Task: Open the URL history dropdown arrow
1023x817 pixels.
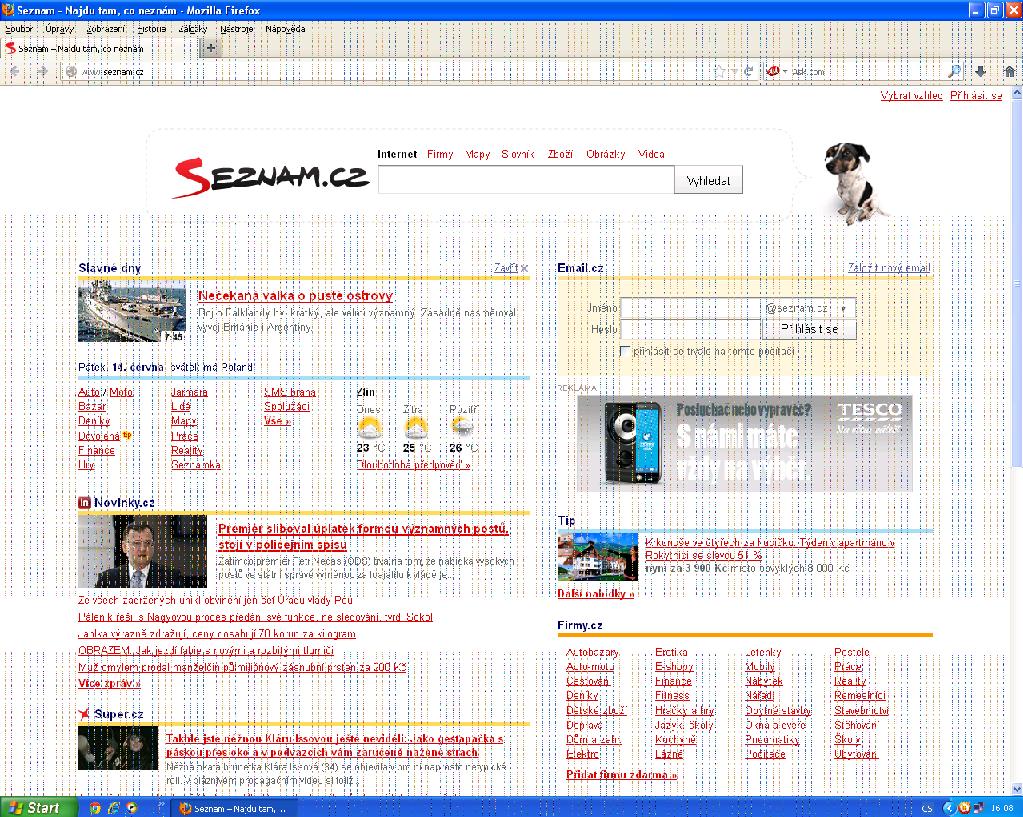Action: [735, 72]
